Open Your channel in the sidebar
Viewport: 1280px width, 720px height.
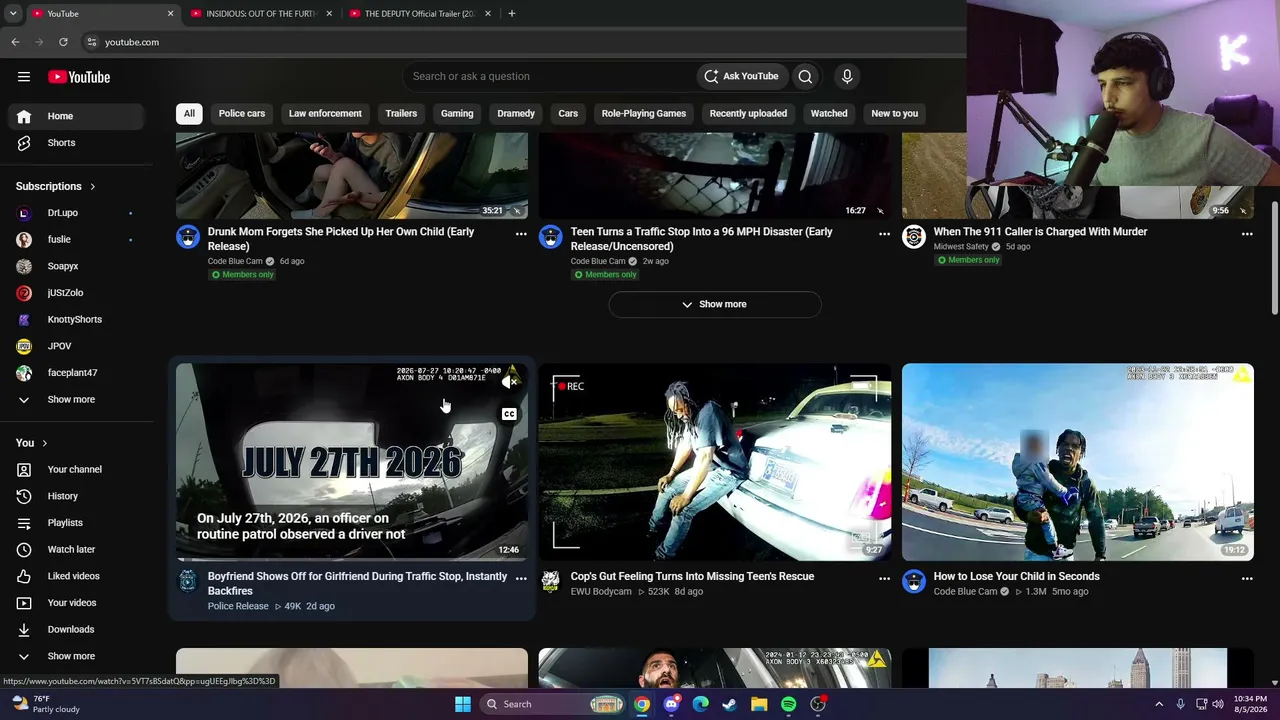tap(77, 469)
